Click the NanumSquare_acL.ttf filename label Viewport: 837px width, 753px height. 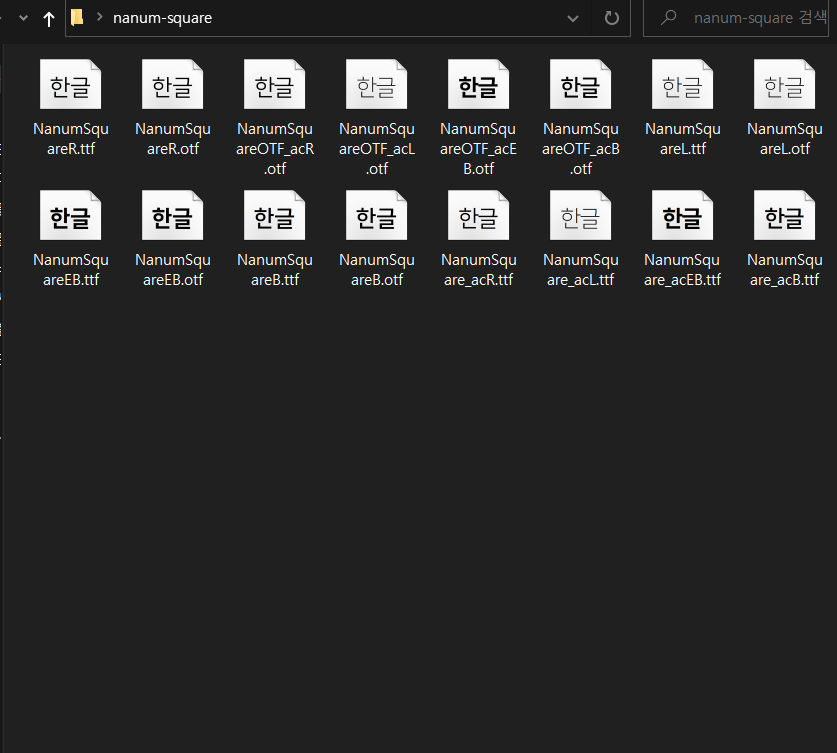pyautogui.click(x=580, y=270)
